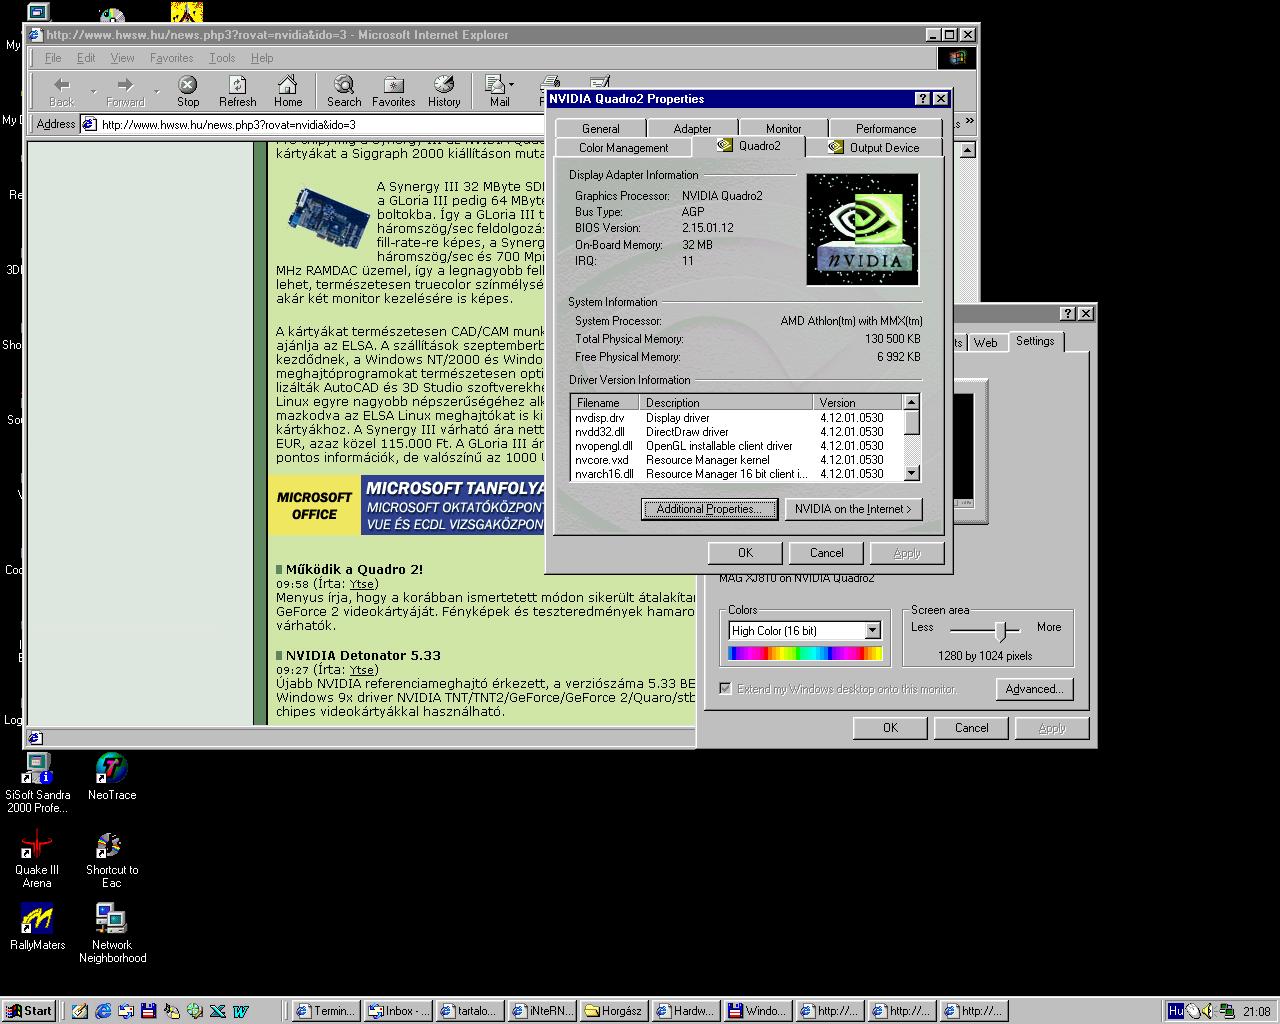Click Cancel in NVIDIA Quadro2 Properties
This screenshot has width=1280, height=1024.
point(826,553)
